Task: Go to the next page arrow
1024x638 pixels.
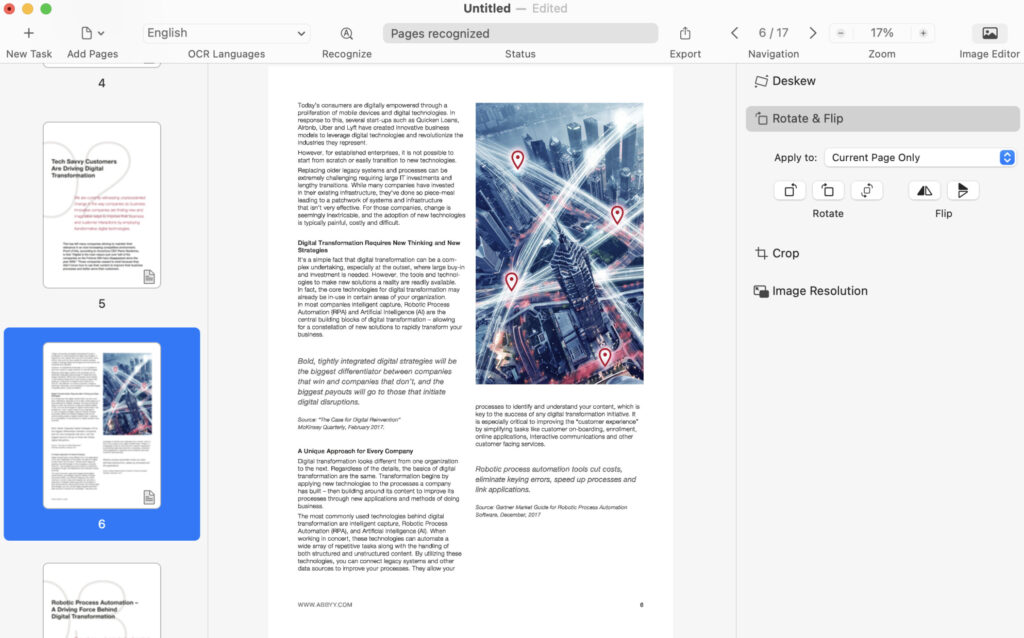Action: tap(812, 33)
